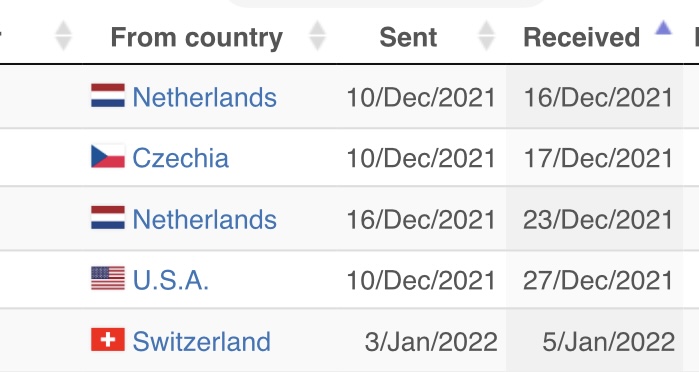Screen dimensions: 699x372
Task: Open the Czechia country link
Action: pyautogui.click(x=181, y=158)
